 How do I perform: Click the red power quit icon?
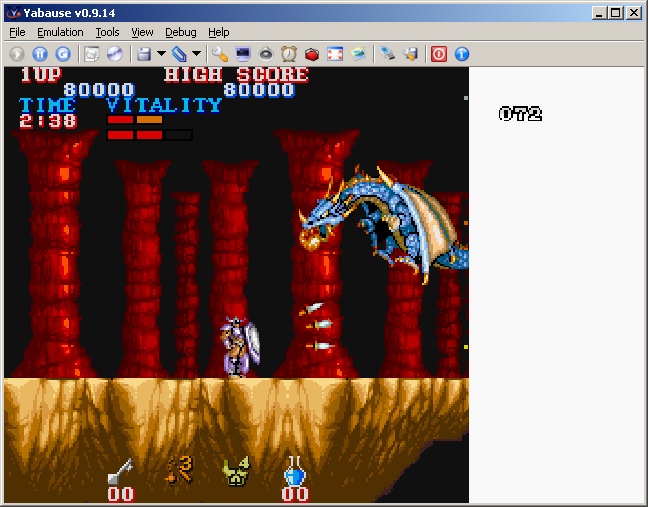[x=439, y=54]
